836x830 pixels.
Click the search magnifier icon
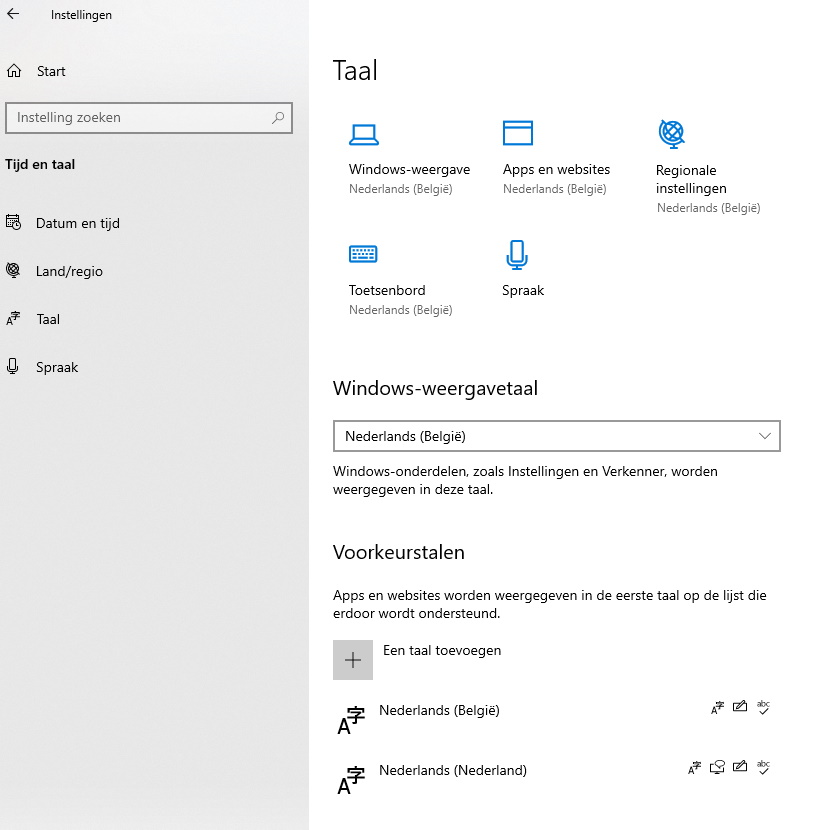[278, 117]
